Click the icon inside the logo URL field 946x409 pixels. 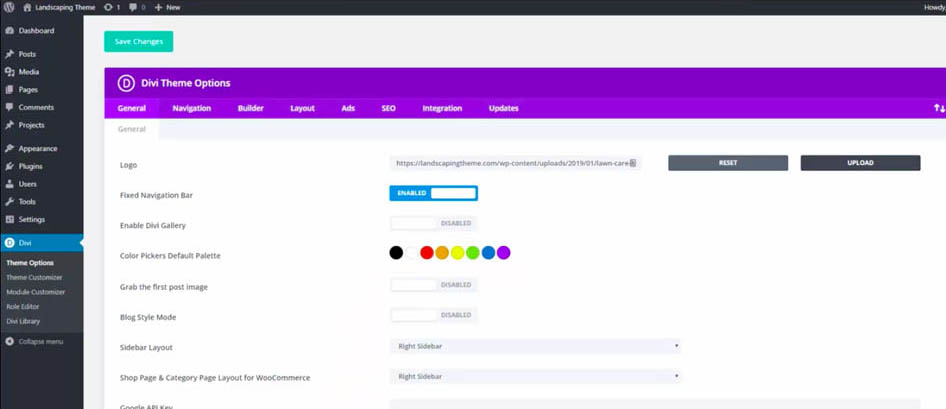coord(632,163)
